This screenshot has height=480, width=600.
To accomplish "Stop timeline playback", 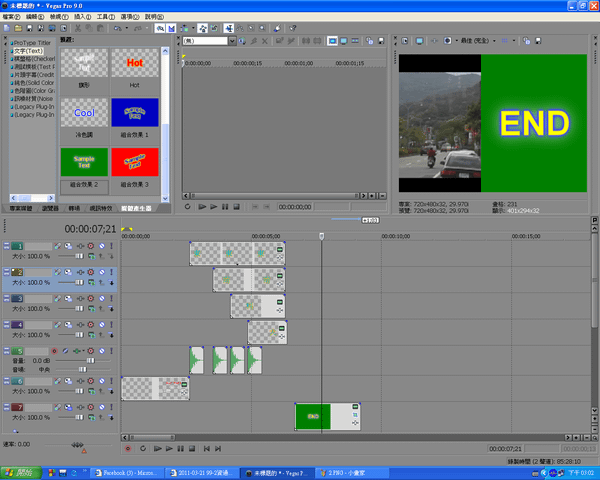I will tap(192, 449).
